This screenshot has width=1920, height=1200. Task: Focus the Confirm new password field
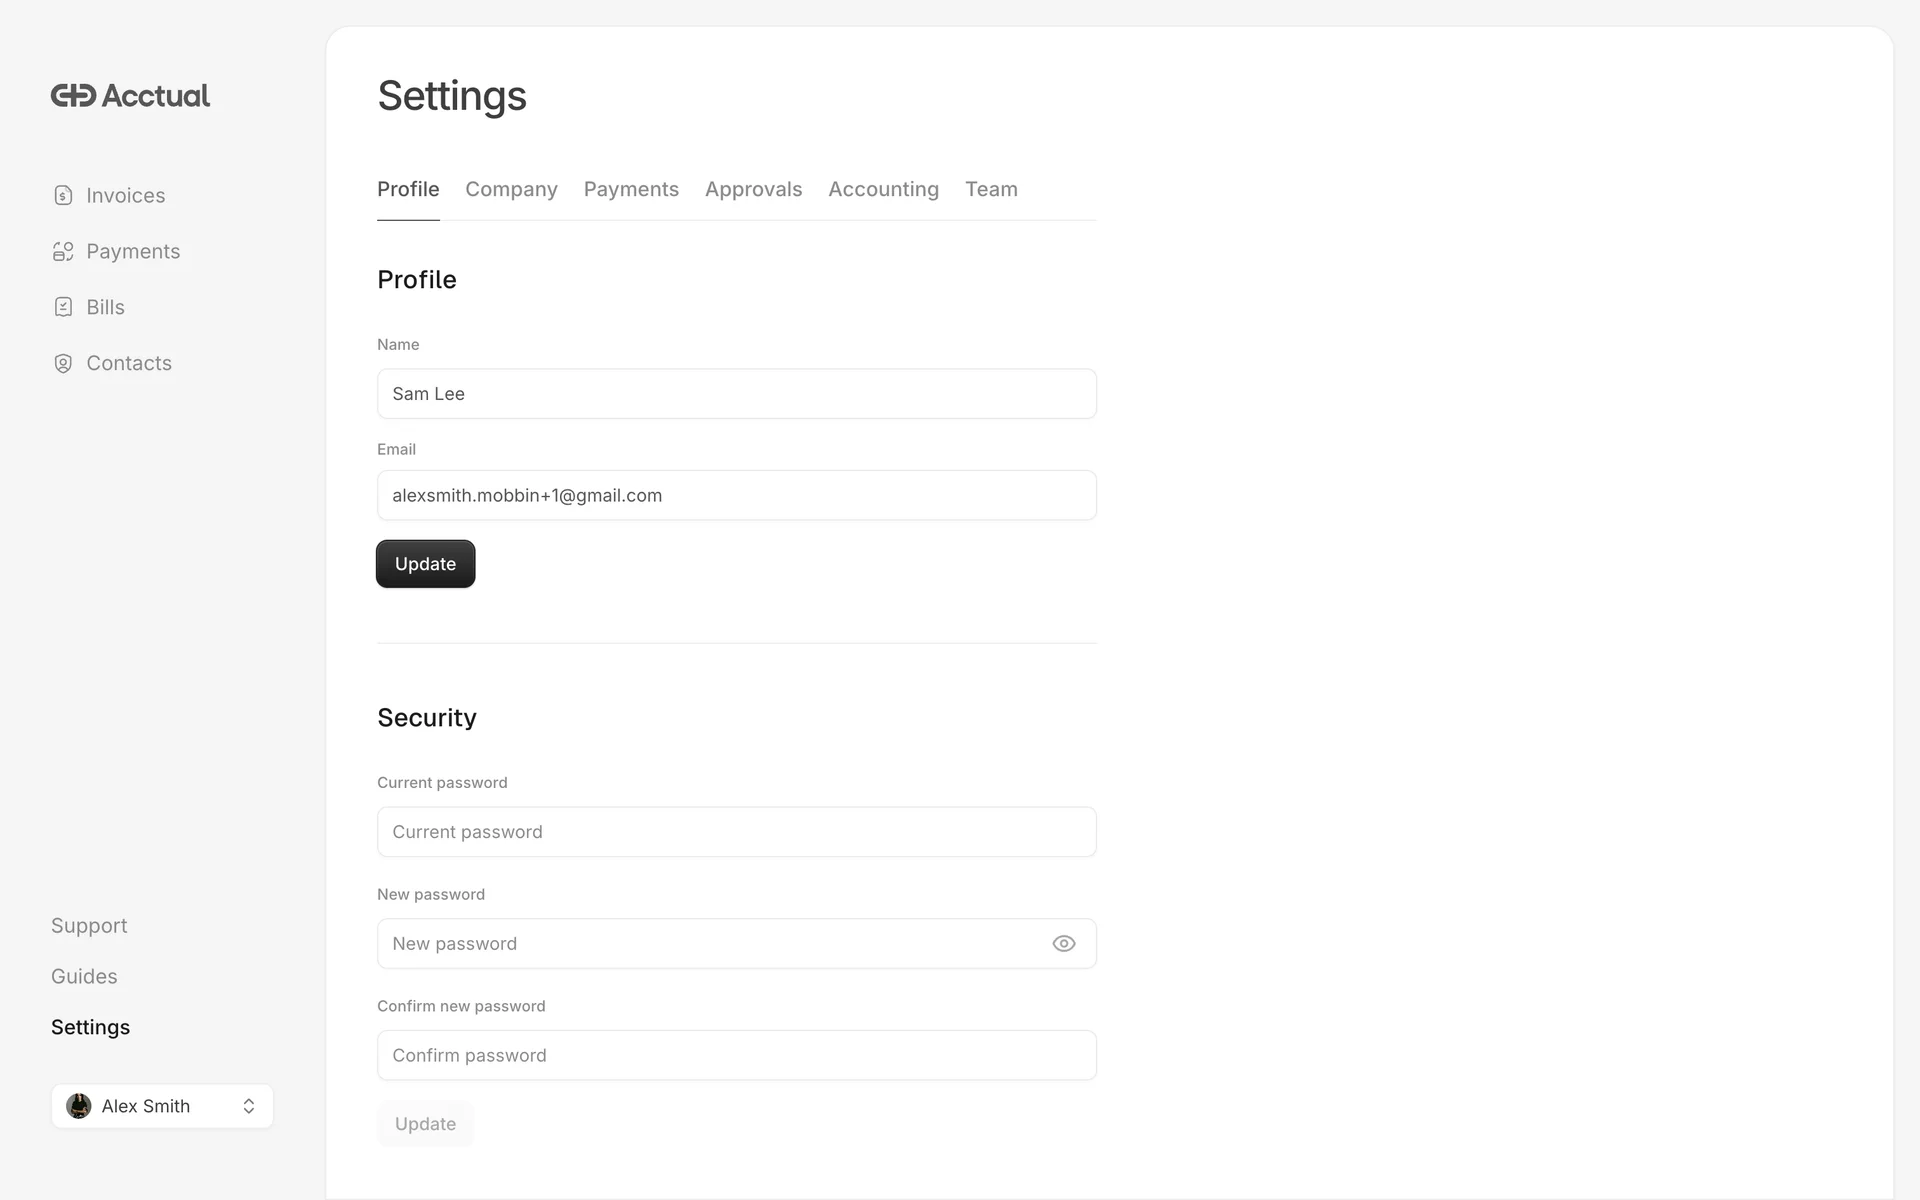tap(736, 1055)
